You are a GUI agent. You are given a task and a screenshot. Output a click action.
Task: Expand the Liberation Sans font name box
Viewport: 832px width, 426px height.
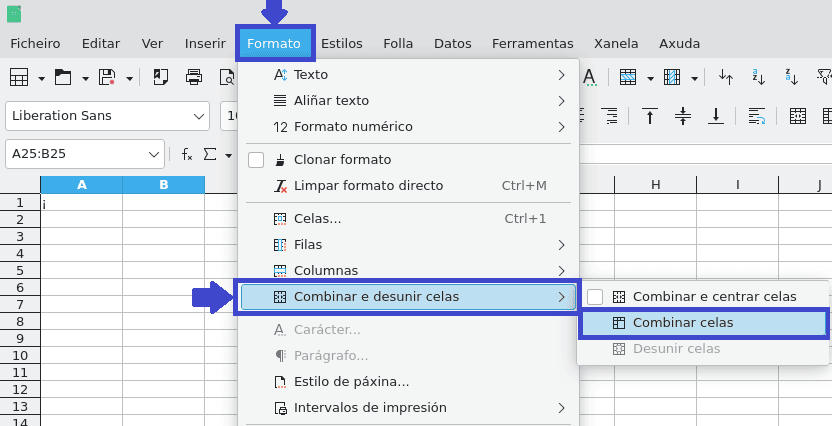point(199,116)
